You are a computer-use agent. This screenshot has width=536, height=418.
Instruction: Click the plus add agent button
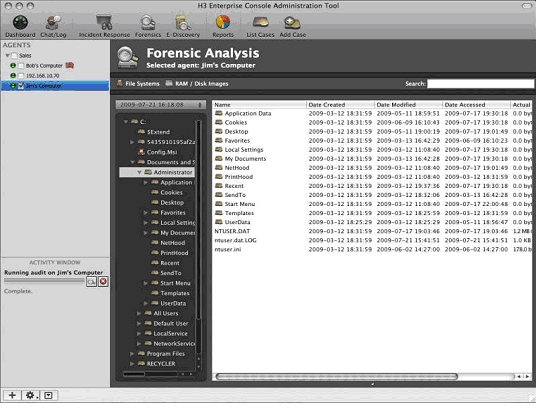[12, 395]
